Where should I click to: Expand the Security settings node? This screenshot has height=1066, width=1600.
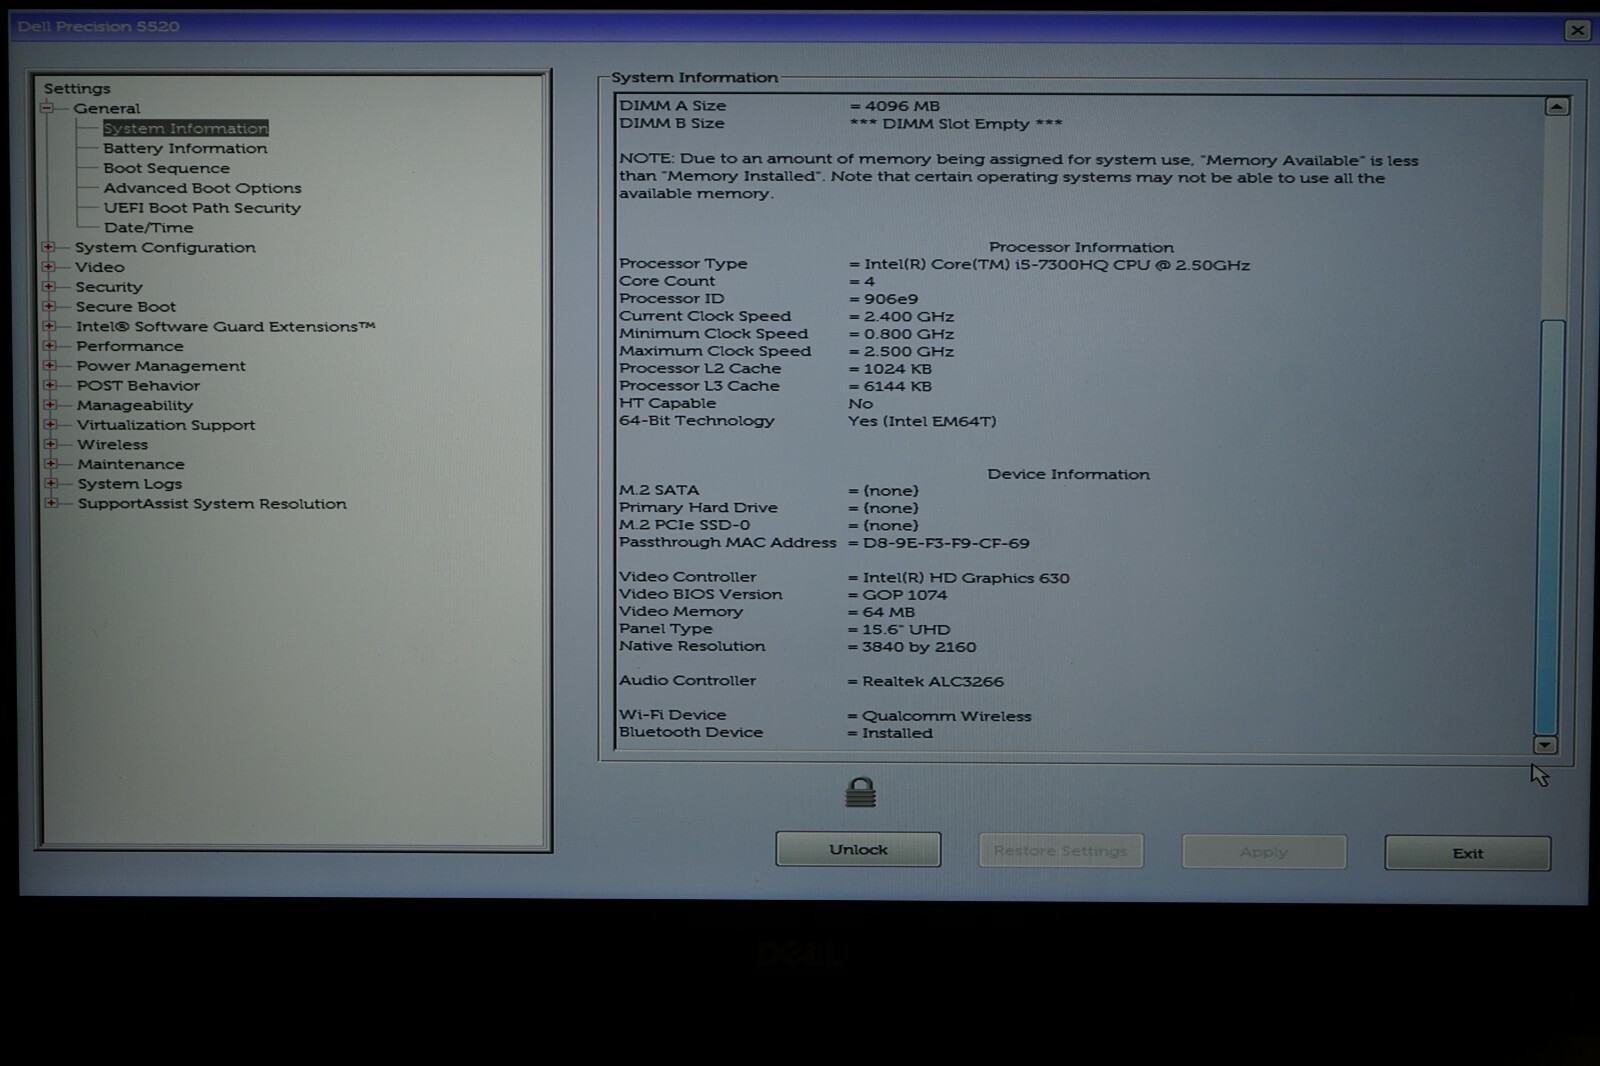(48, 287)
